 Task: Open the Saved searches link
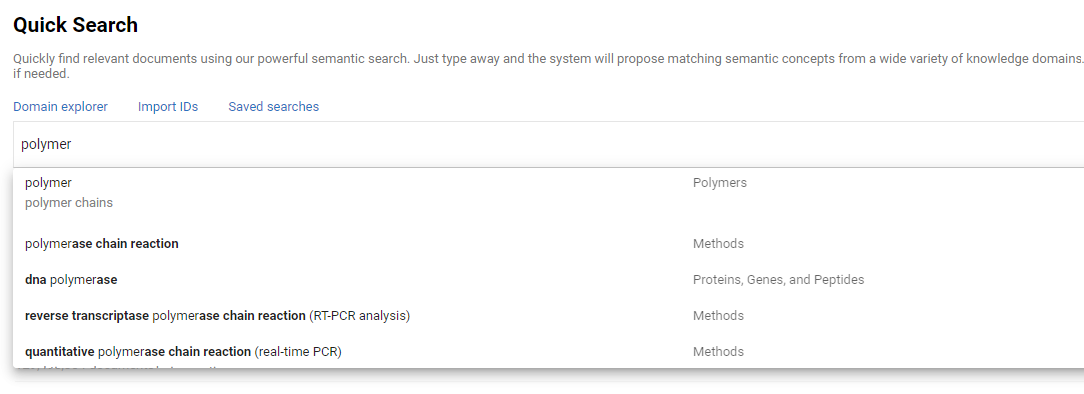[x=274, y=106]
